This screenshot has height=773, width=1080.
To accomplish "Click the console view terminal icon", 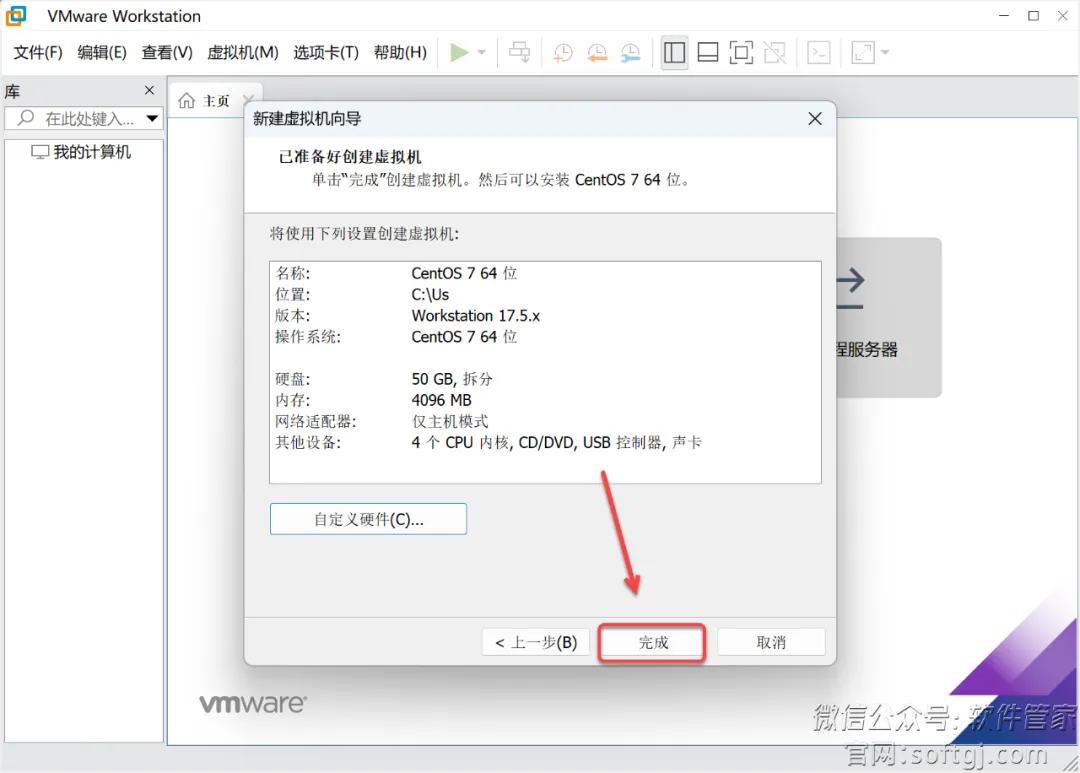I will [x=818, y=52].
